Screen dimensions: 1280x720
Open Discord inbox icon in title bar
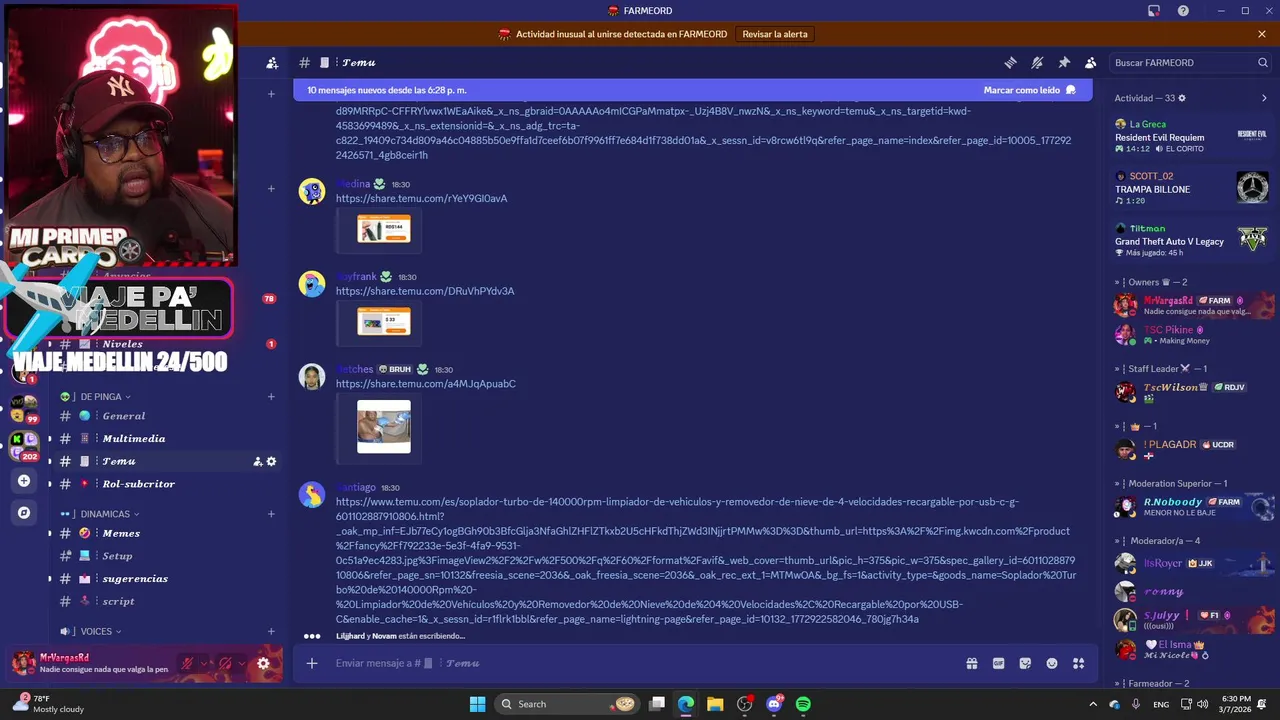click(1154, 11)
